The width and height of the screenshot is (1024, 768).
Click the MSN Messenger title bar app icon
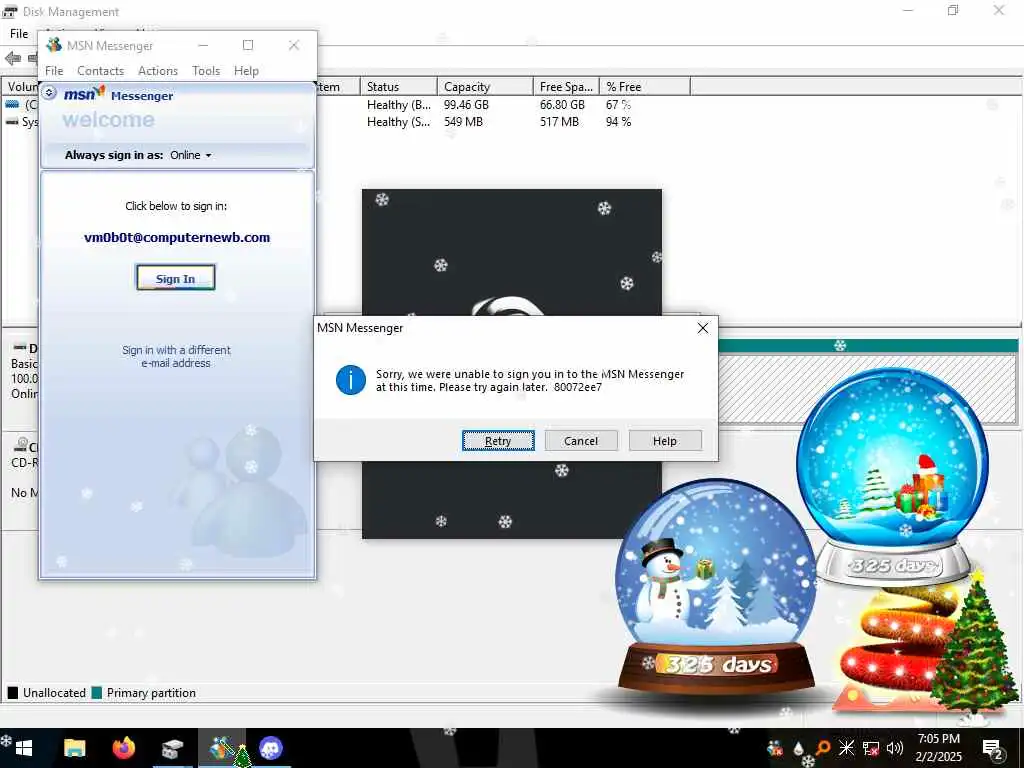tap(54, 45)
